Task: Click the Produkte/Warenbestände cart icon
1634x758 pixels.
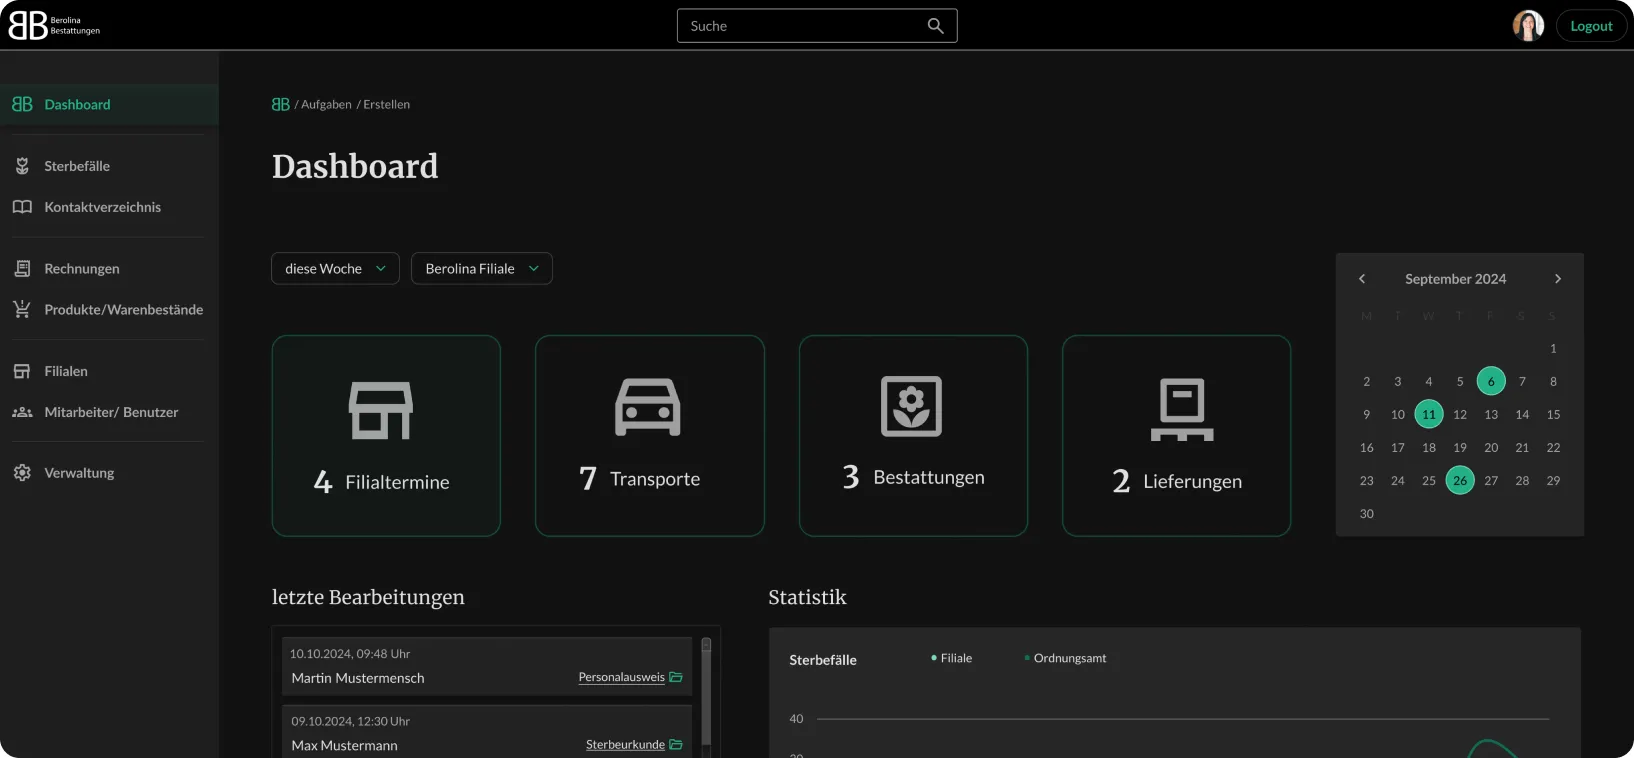Action: (22, 309)
